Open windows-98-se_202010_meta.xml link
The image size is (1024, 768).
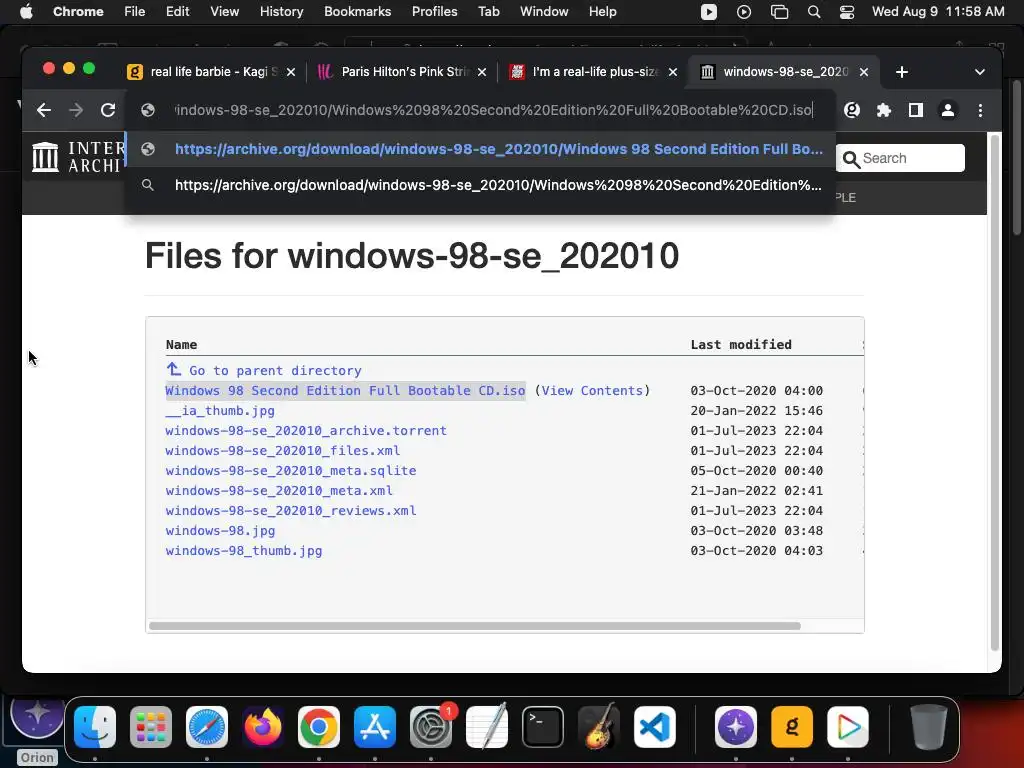tap(279, 490)
